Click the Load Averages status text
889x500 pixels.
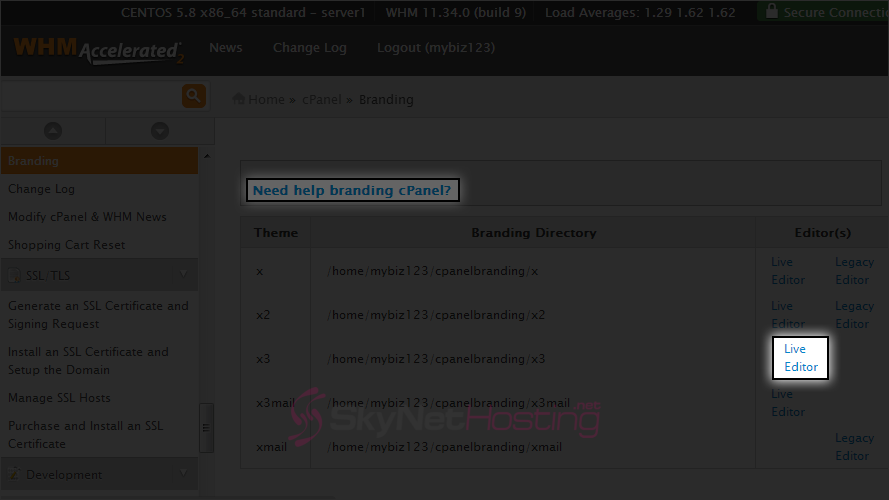(x=640, y=12)
